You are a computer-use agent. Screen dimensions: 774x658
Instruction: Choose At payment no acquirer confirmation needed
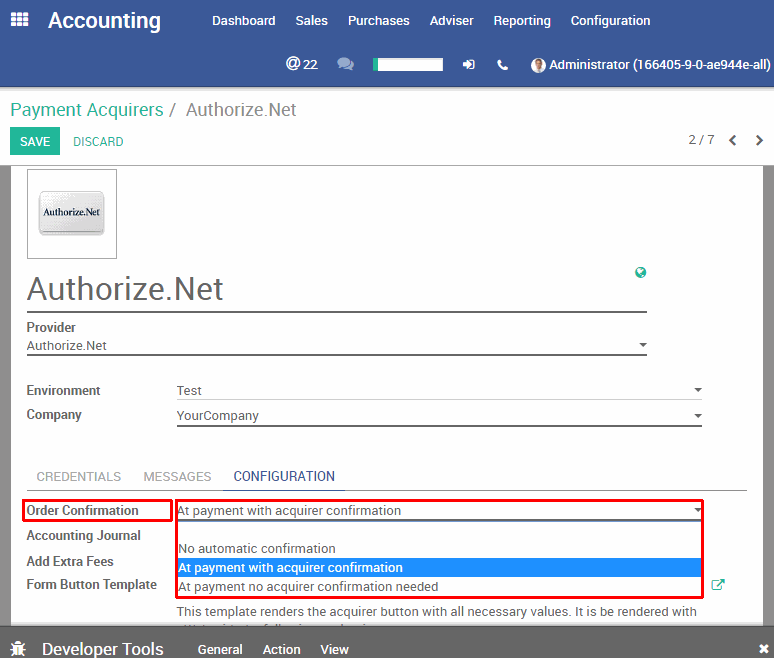click(439, 586)
